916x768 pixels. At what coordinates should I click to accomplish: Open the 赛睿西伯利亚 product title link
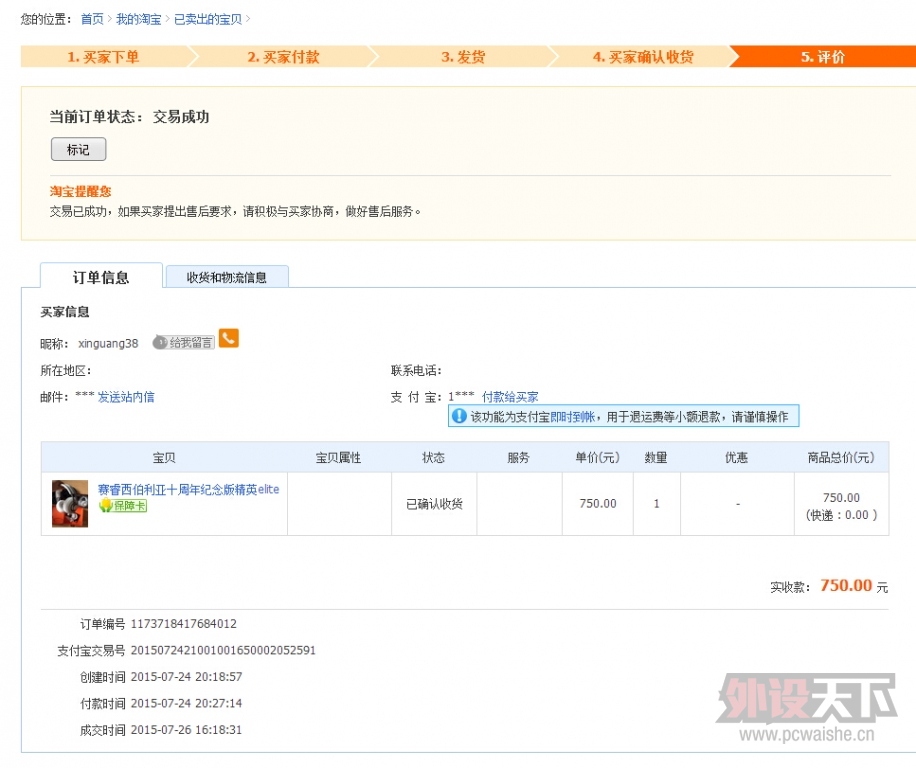pos(188,489)
